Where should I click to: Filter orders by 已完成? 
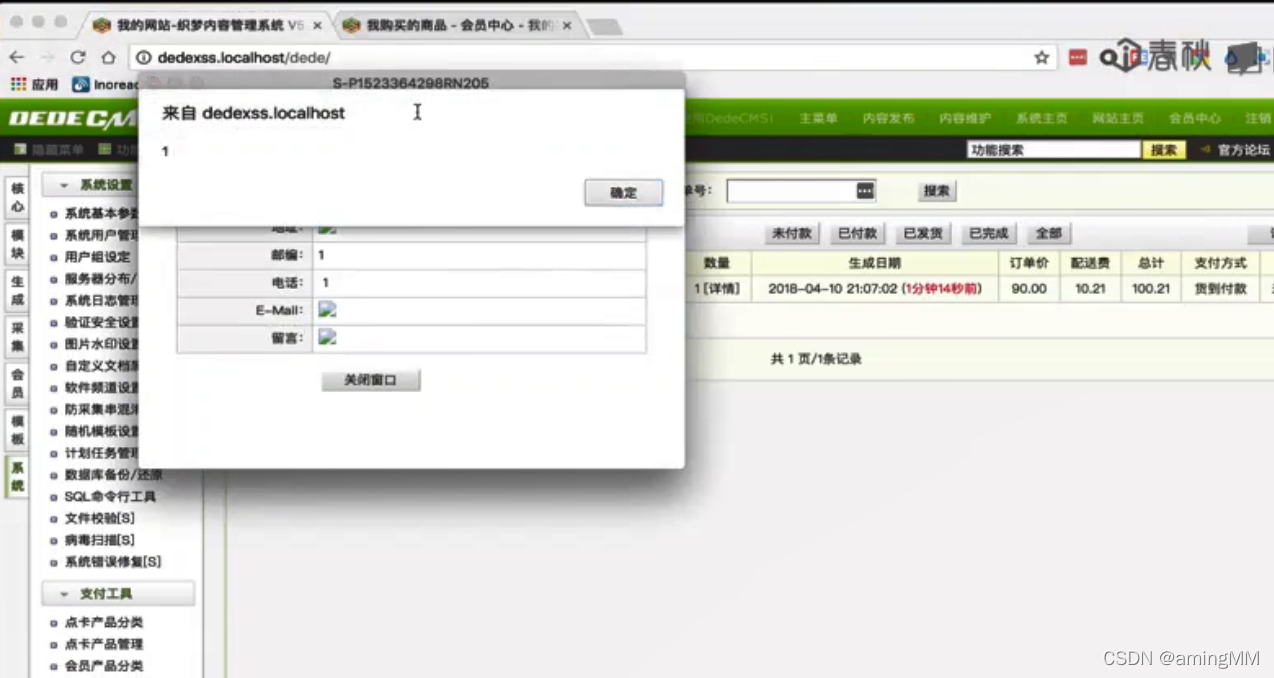(x=988, y=233)
